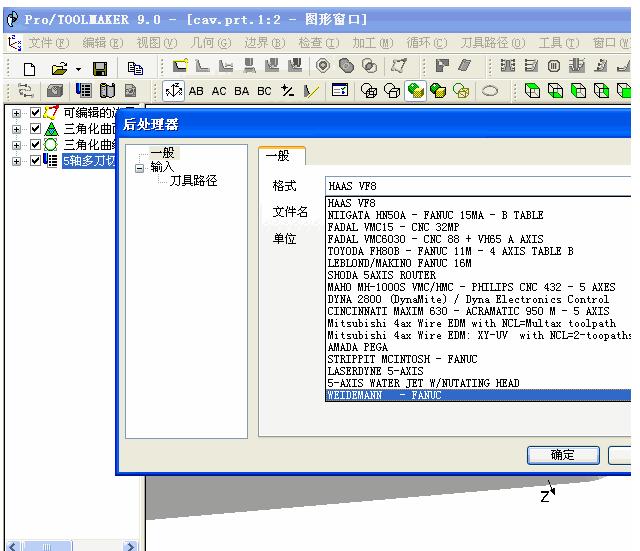The image size is (640, 551).
Task: Select 一般 in the dialog tree
Action: [x=162, y=153]
